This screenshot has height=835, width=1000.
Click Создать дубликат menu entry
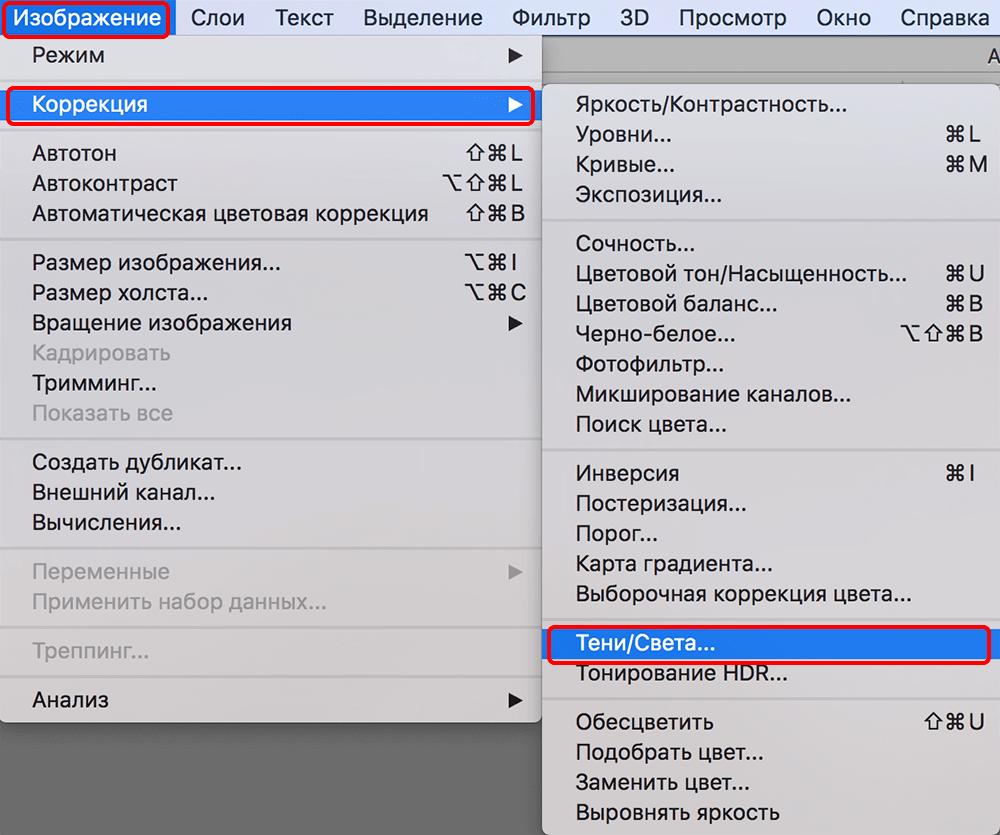[x=137, y=463]
